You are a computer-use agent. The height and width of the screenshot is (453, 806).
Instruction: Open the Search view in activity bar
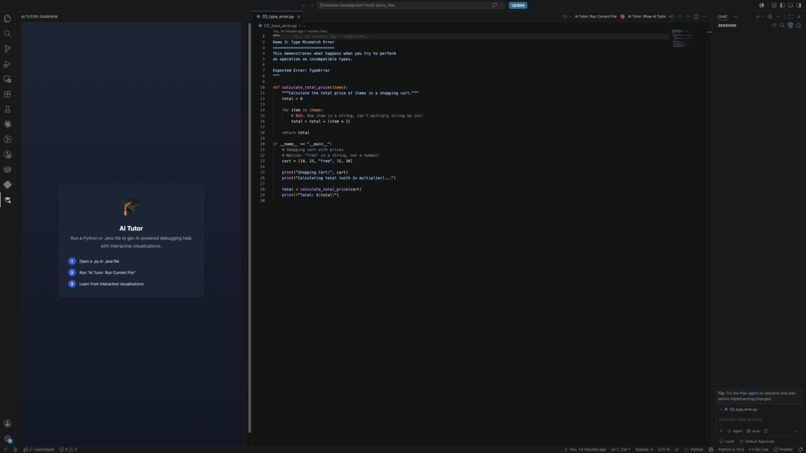[7, 33]
